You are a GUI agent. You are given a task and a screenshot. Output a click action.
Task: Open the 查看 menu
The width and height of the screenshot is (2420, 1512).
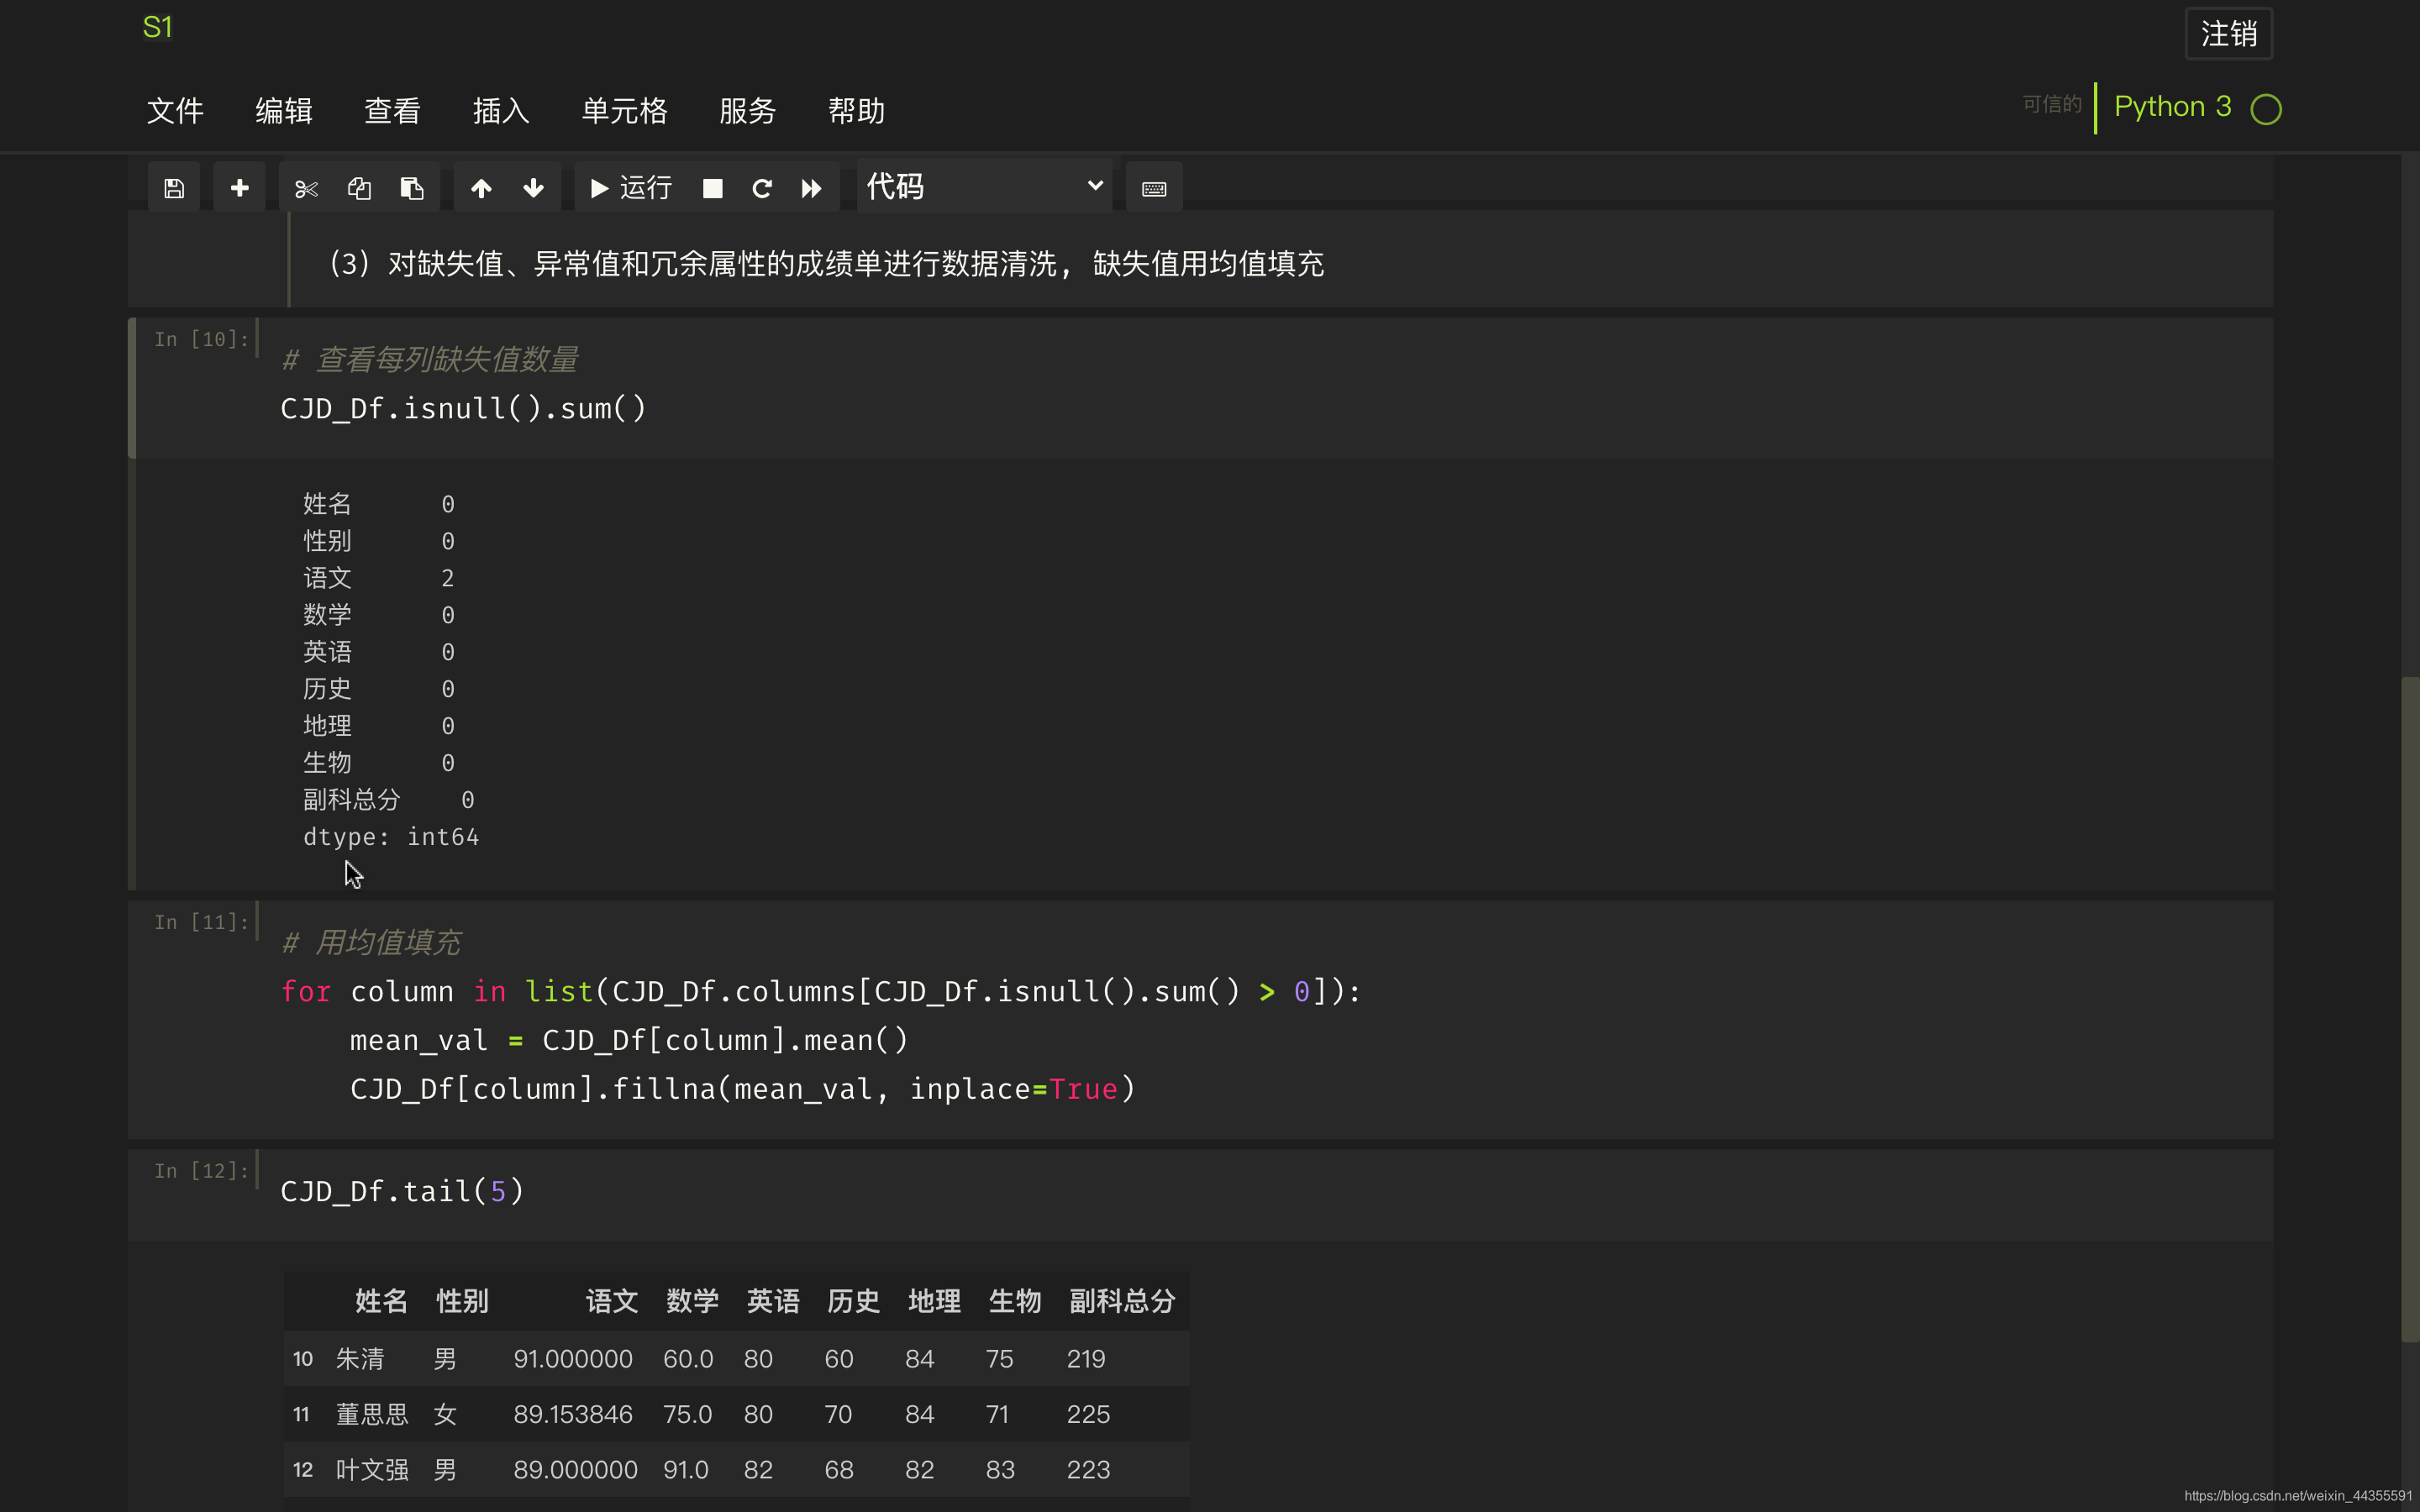[x=392, y=111]
